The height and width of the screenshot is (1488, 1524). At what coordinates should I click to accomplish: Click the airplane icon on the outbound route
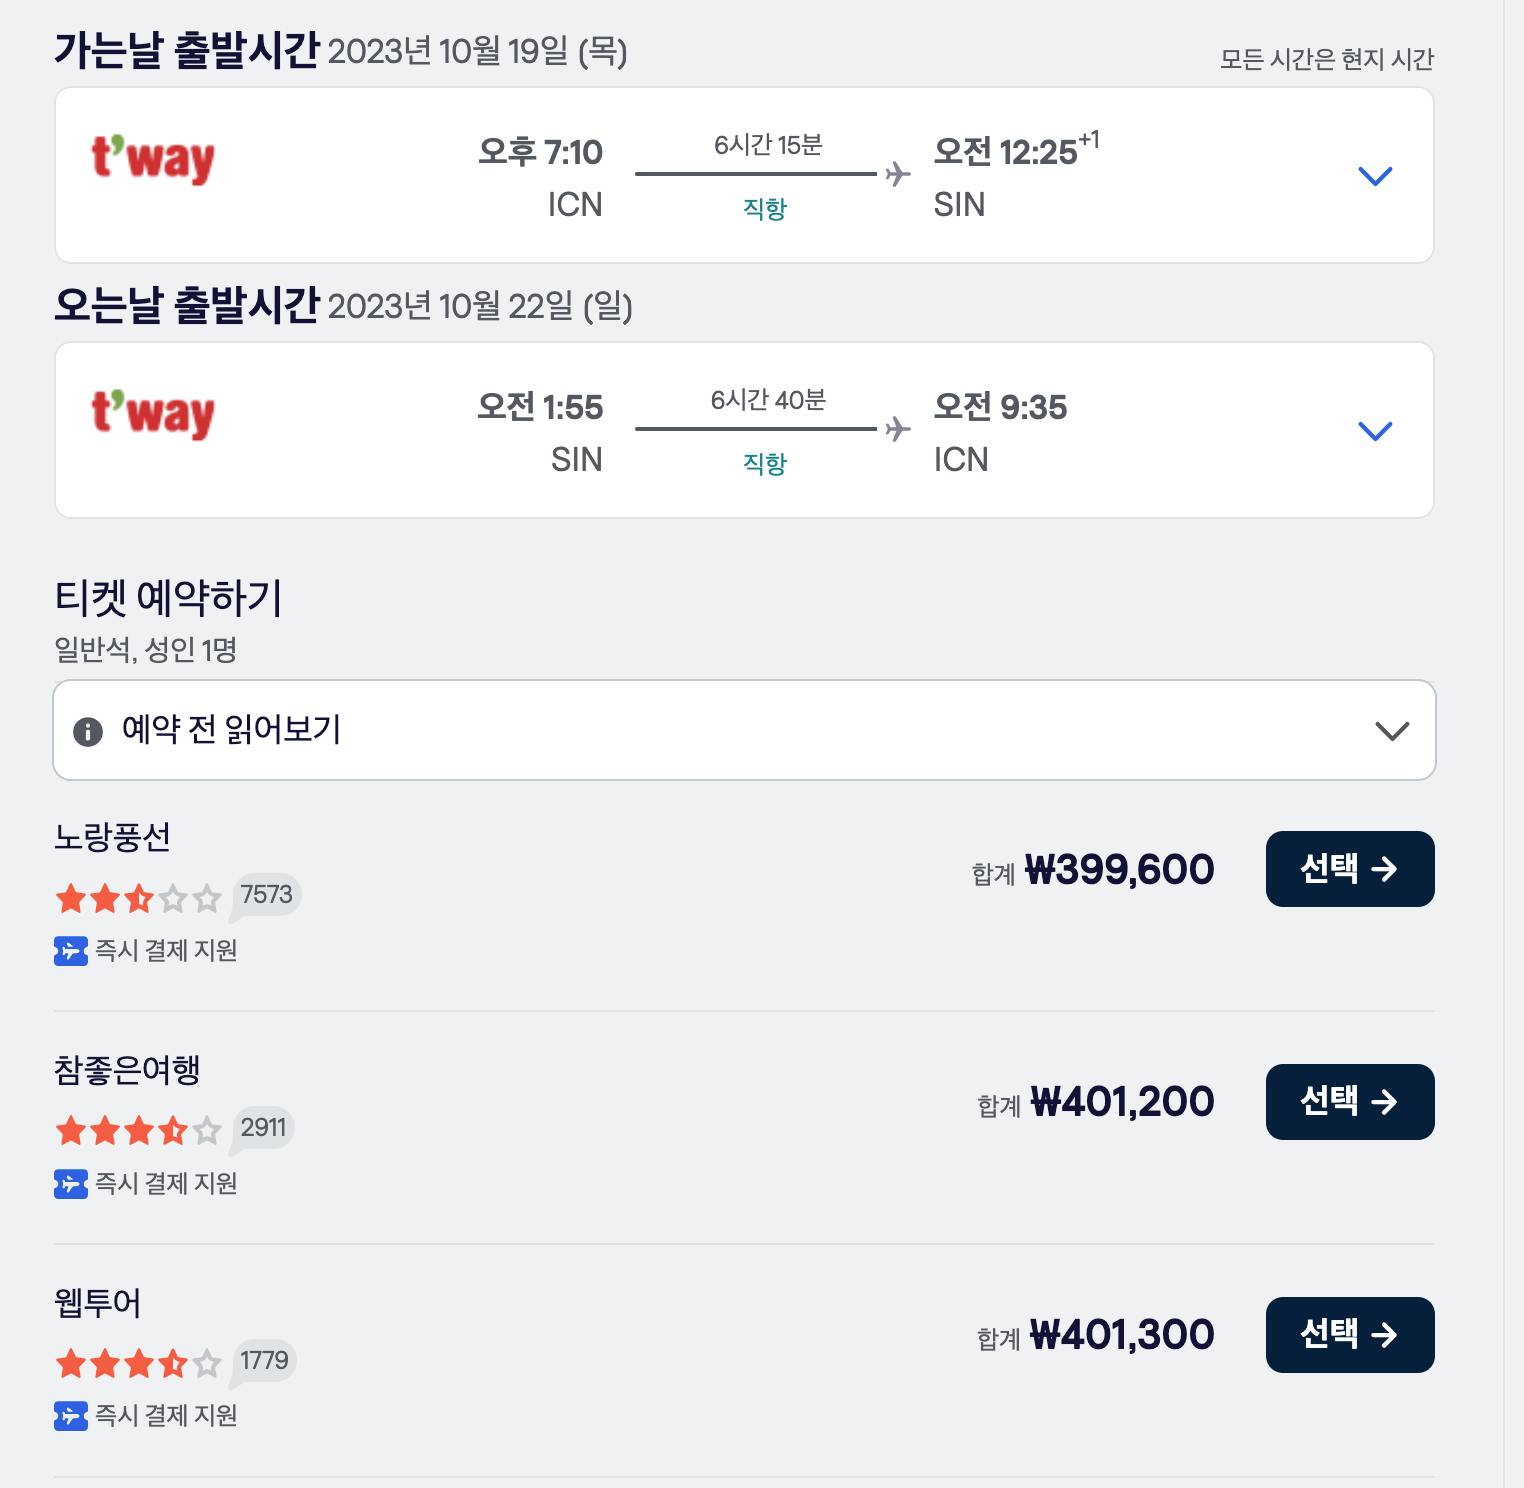896,174
